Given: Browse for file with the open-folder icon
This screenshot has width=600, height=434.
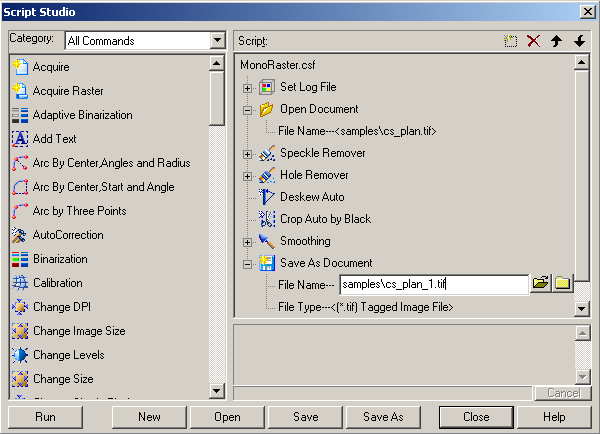Looking at the screenshot, I should 541,284.
